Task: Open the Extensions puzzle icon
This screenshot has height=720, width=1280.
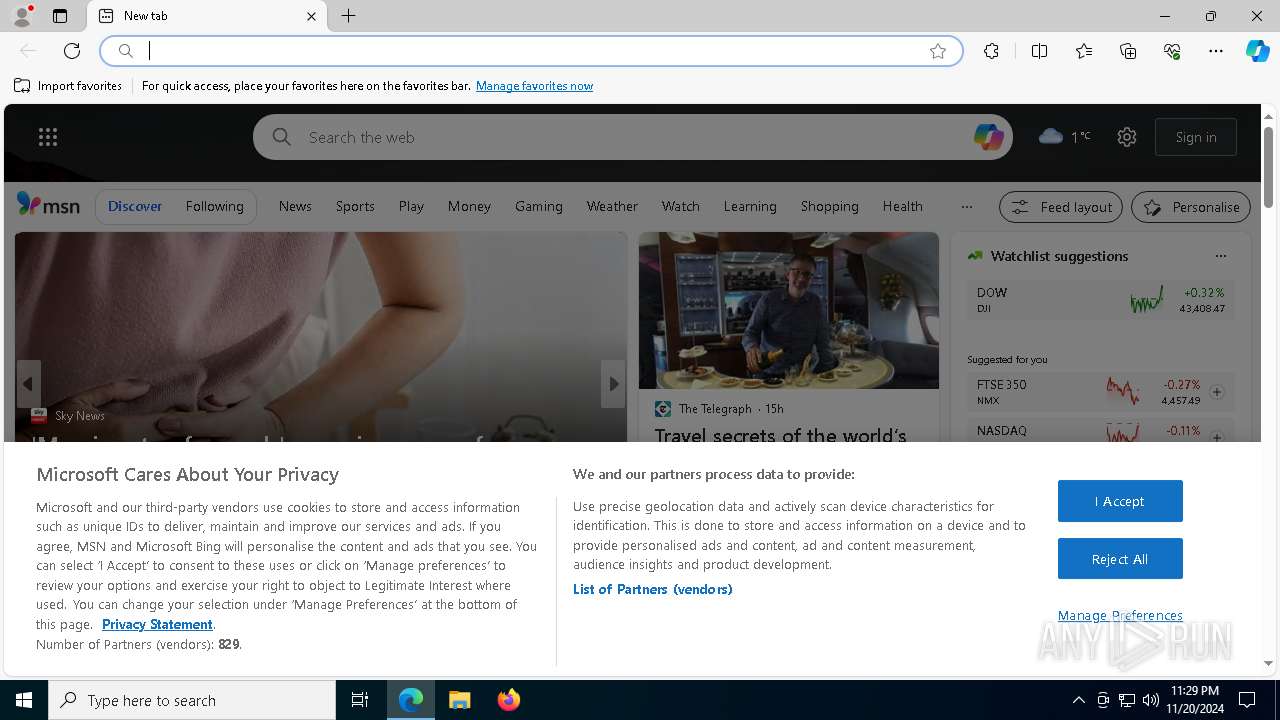Action: (x=991, y=51)
